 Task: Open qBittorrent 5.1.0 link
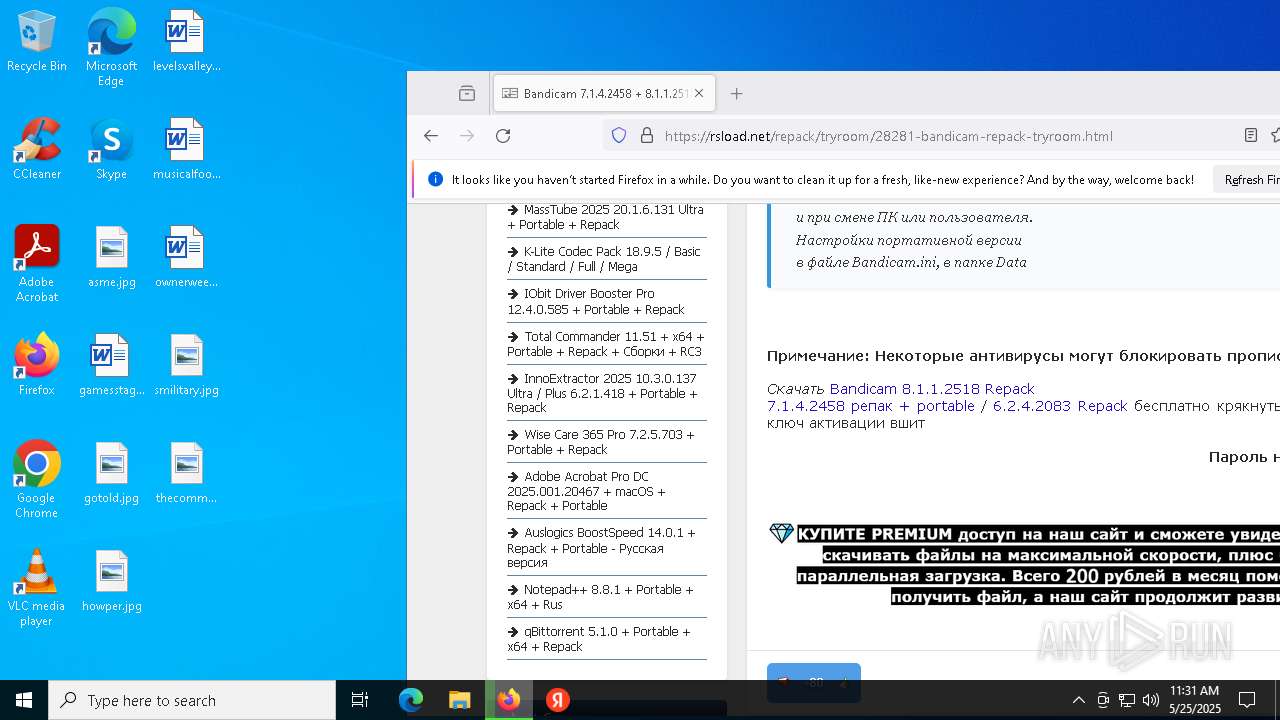coord(598,639)
